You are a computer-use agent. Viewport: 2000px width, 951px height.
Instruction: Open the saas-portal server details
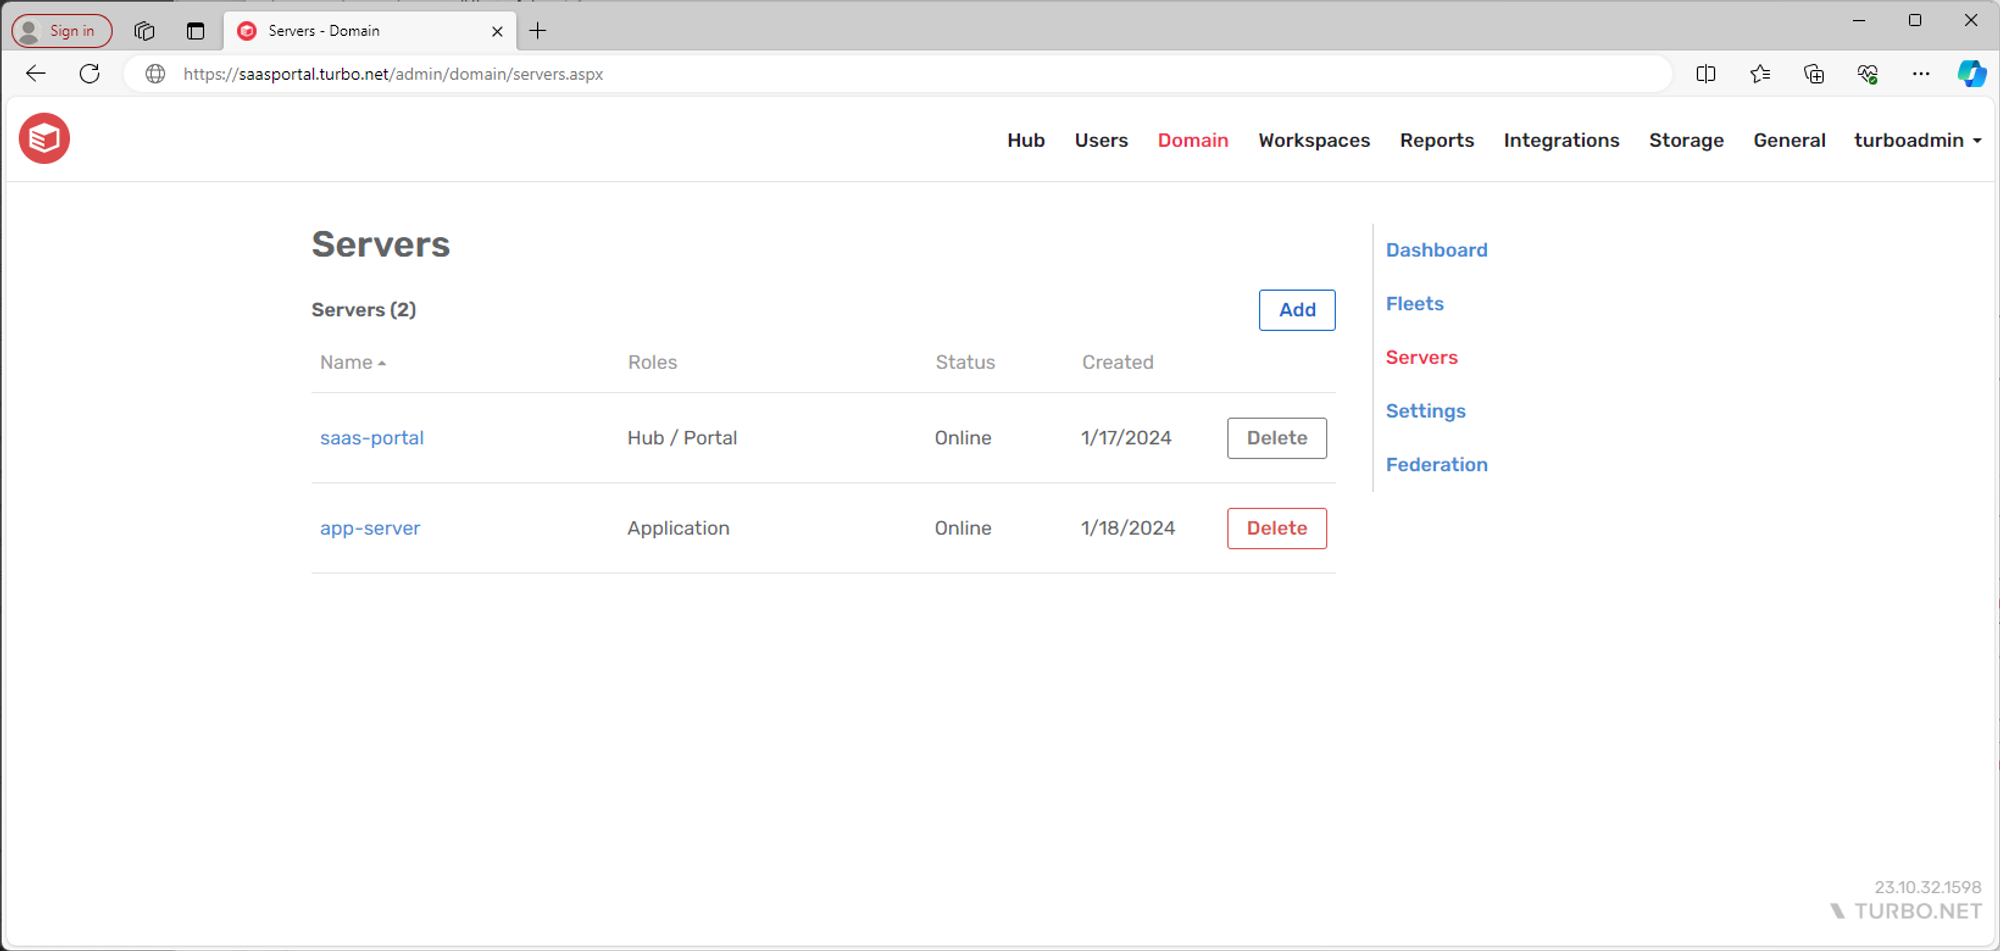click(x=371, y=437)
